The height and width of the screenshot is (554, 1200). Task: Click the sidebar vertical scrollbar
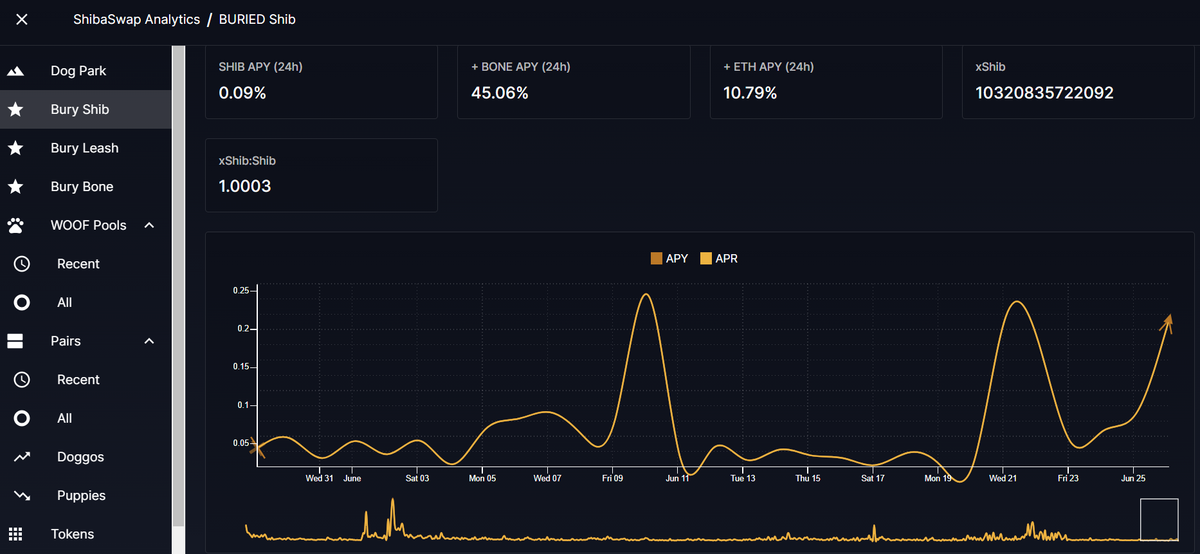coord(179,285)
